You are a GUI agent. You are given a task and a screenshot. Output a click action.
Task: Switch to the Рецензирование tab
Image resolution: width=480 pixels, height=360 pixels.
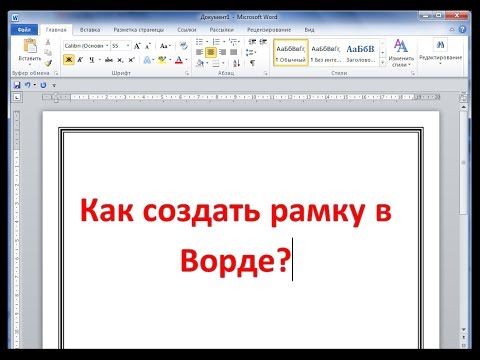coord(269,30)
